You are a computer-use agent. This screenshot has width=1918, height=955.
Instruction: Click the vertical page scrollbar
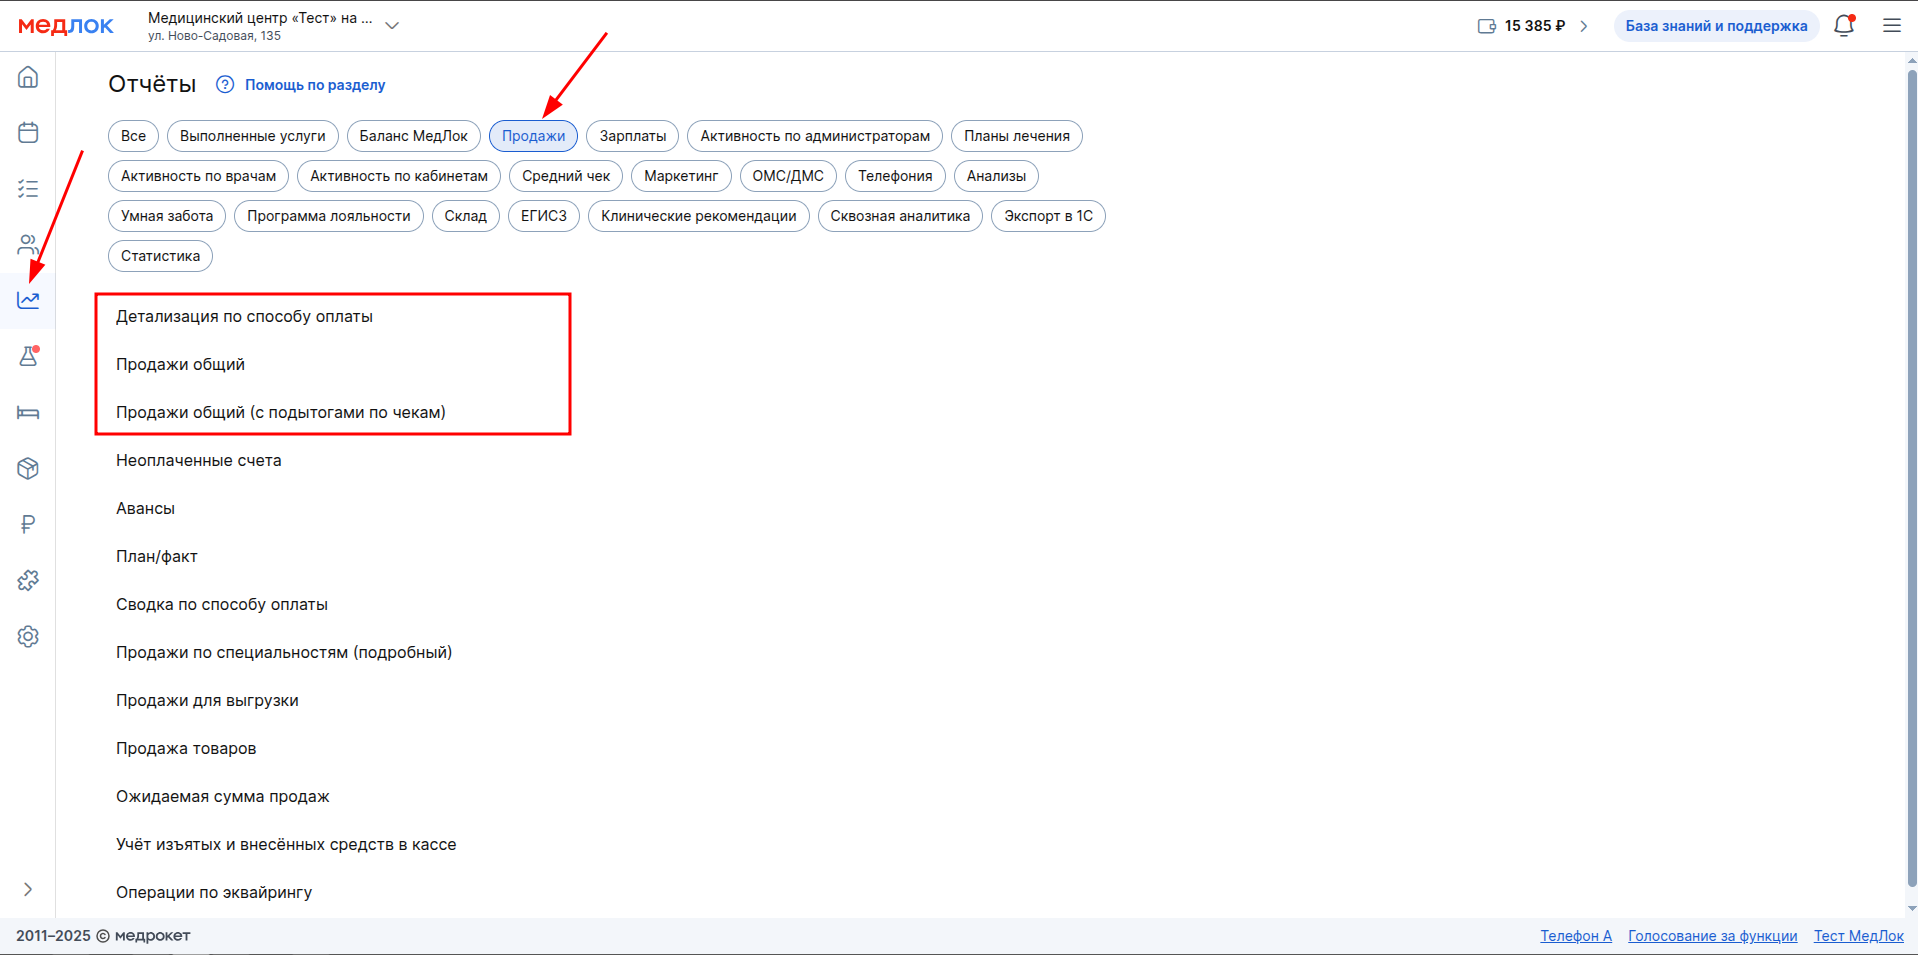pos(1912,480)
